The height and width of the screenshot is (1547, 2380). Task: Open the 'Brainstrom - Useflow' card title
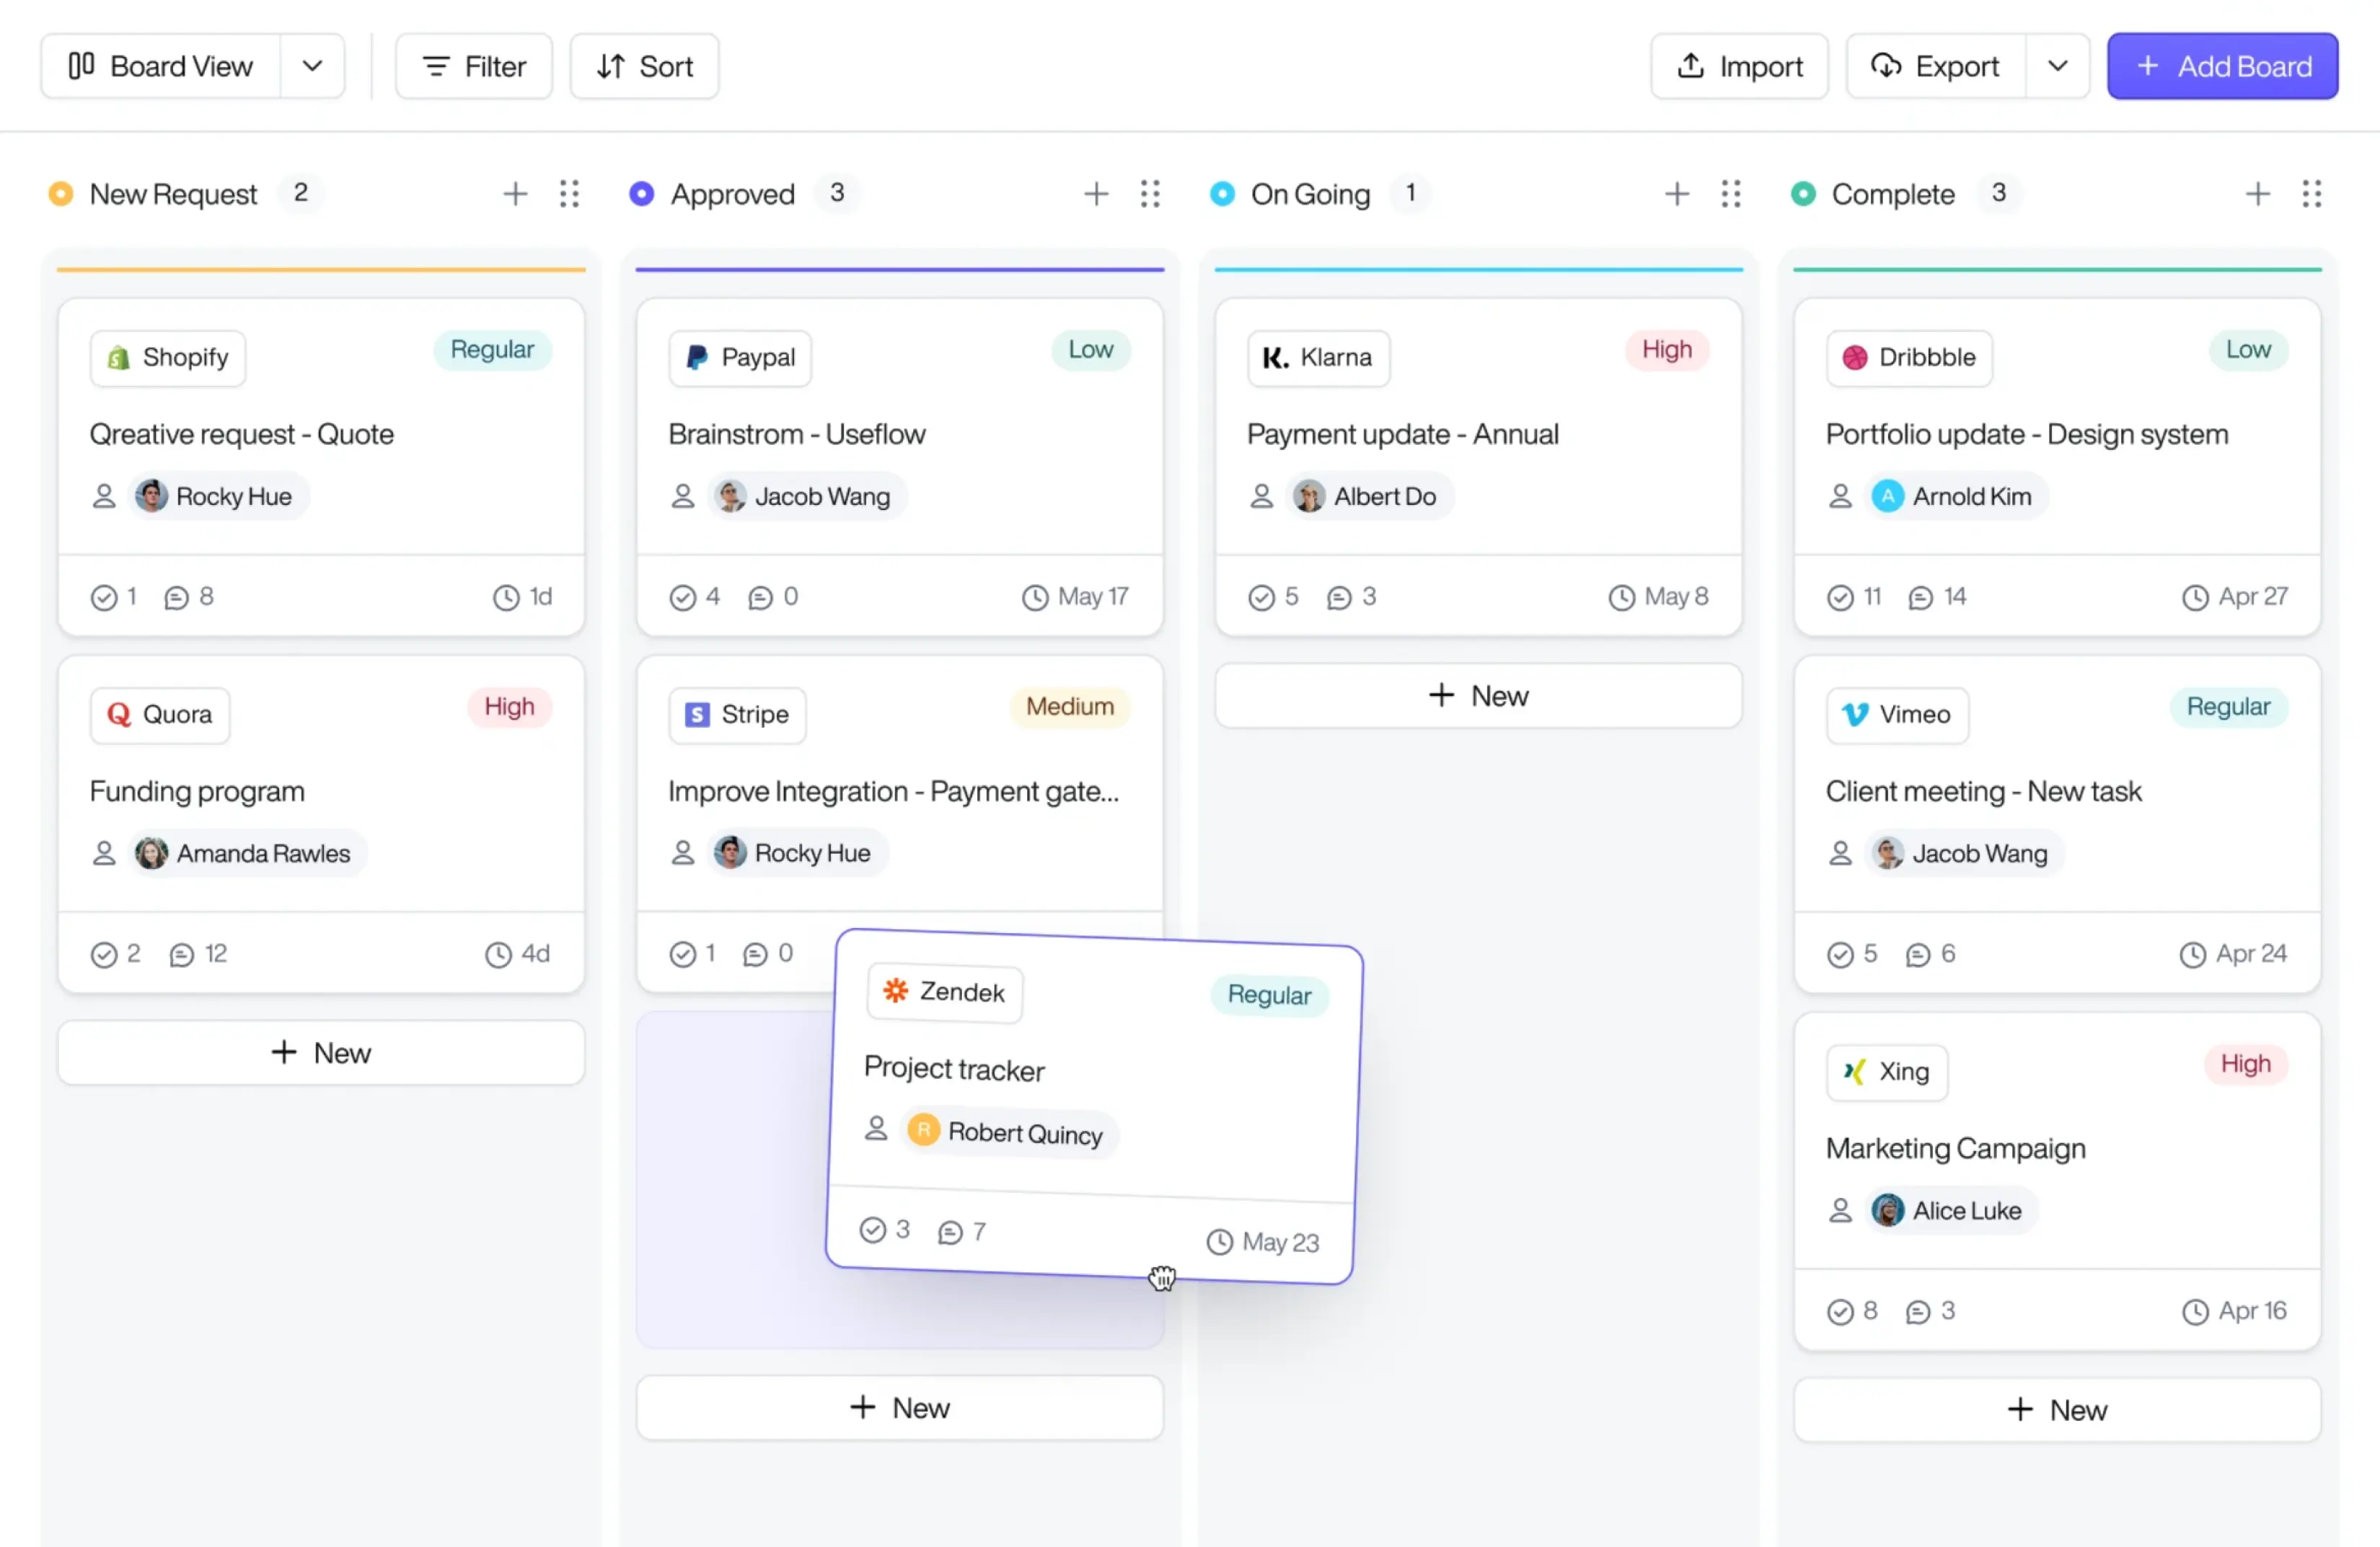click(x=797, y=434)
